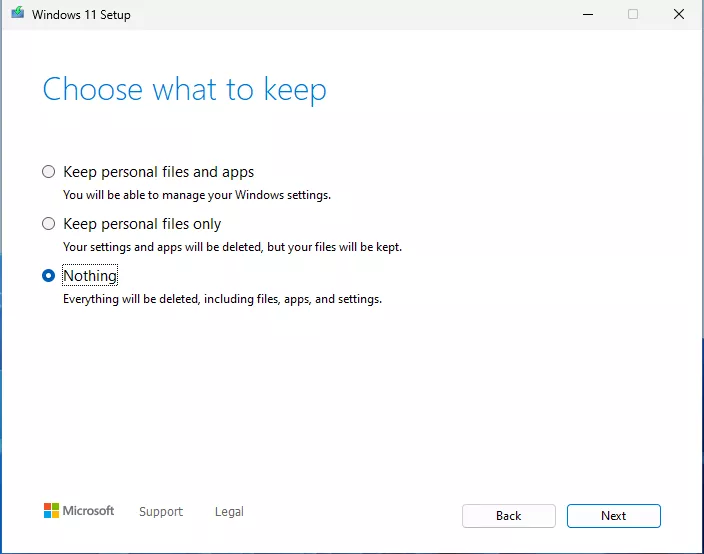Screen dimensions: 704x554
Task: Click the "Choose what to keep" heading
Action: click(185, 90)
